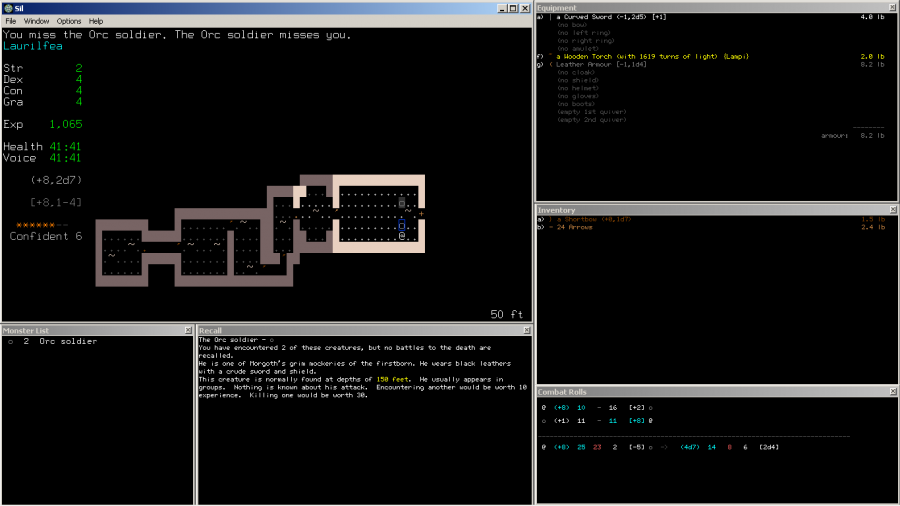
Task: Click the Leather Armour row in Equipment
Action: click(x=711, y=65)
